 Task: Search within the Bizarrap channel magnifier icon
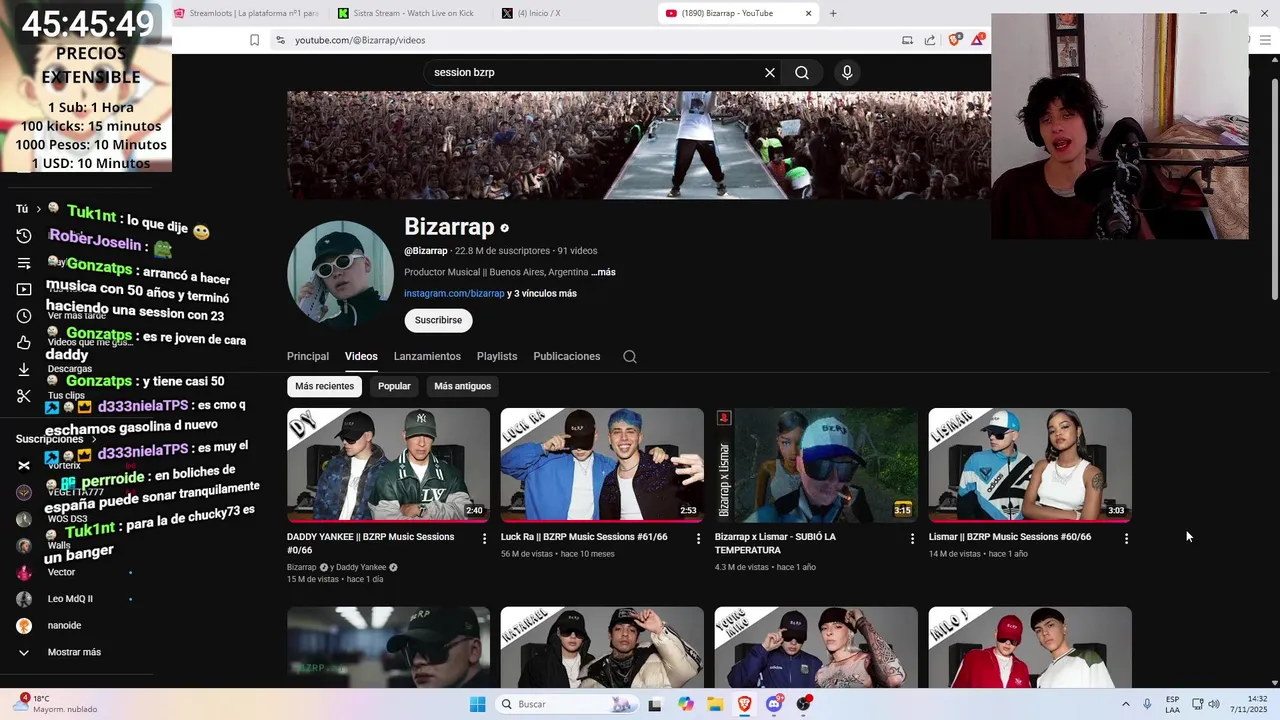coord(630,356)
